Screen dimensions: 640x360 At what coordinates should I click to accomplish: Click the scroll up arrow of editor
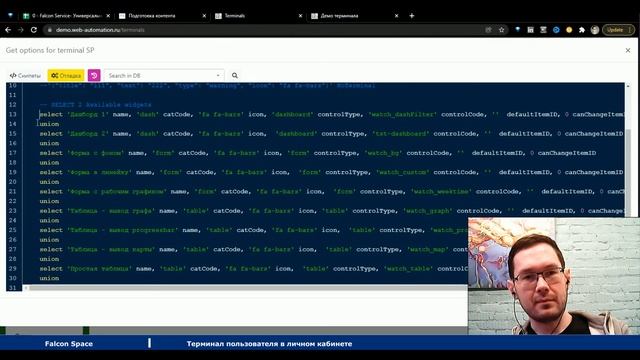pos(628,86)
